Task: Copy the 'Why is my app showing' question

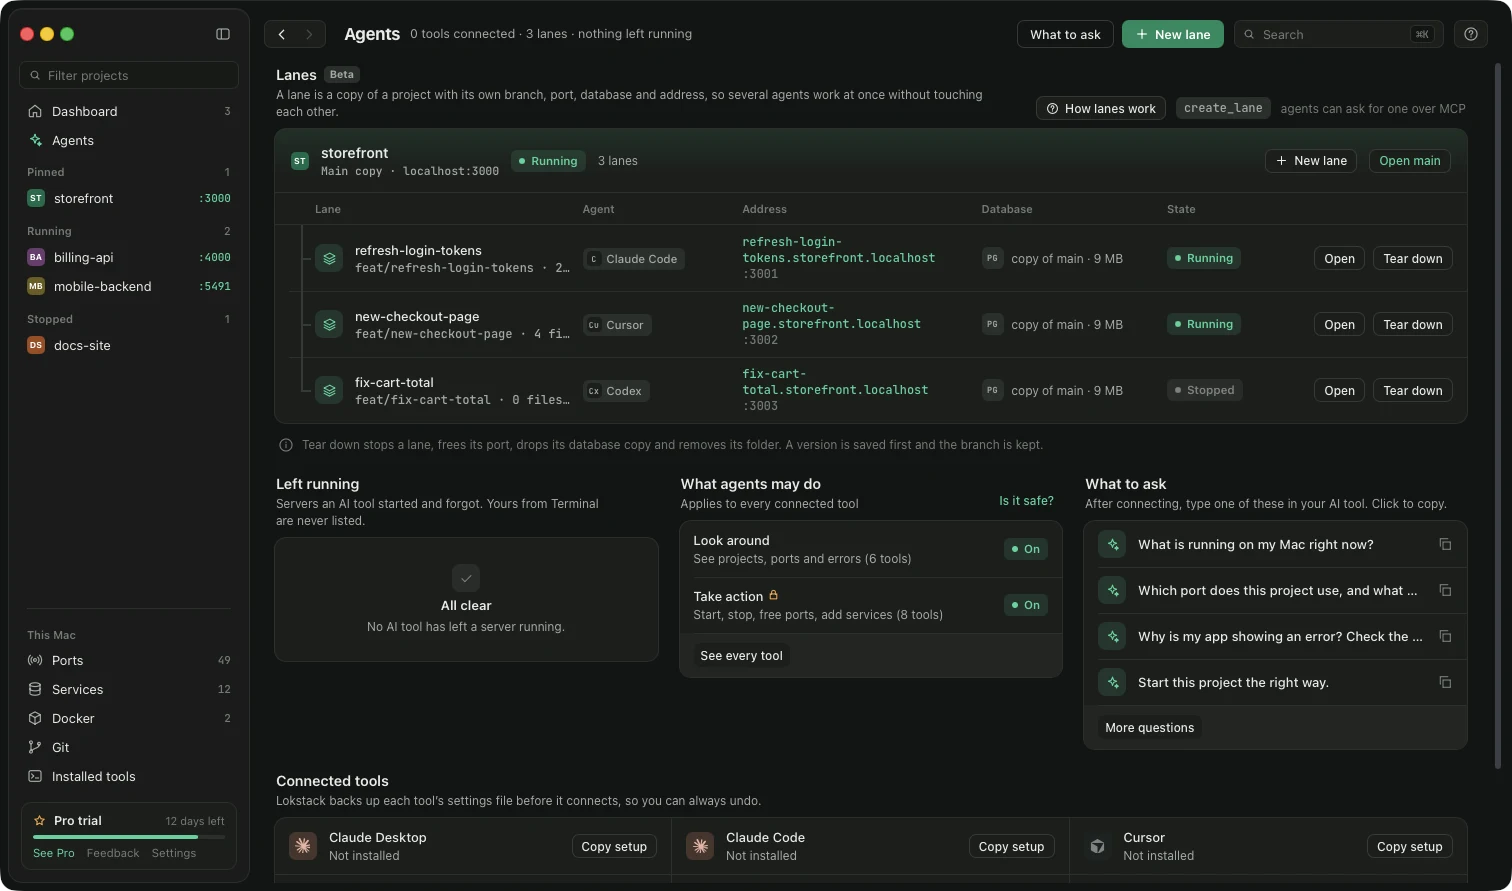Action: coord(1445,636)
